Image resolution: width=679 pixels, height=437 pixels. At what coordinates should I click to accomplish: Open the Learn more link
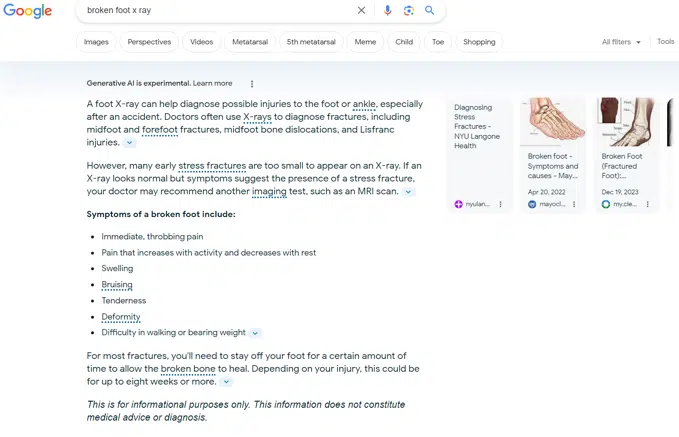(212, 83)
